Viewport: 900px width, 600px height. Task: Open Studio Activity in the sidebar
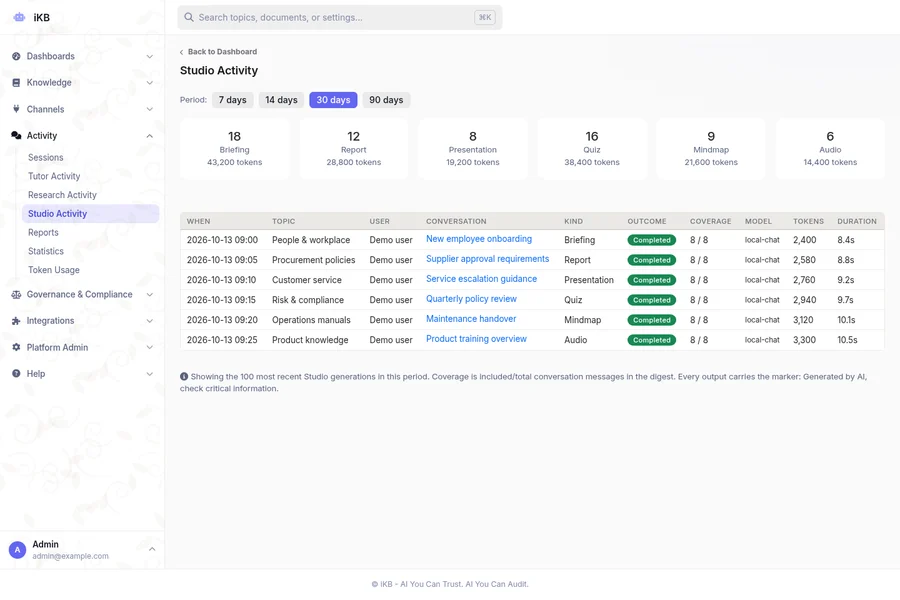pos(90,214)
